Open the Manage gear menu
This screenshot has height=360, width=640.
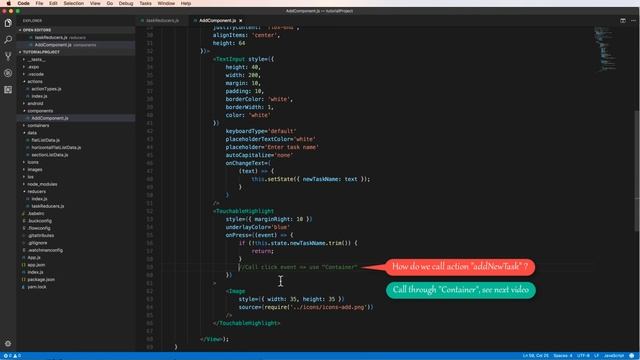click(8, 344)
